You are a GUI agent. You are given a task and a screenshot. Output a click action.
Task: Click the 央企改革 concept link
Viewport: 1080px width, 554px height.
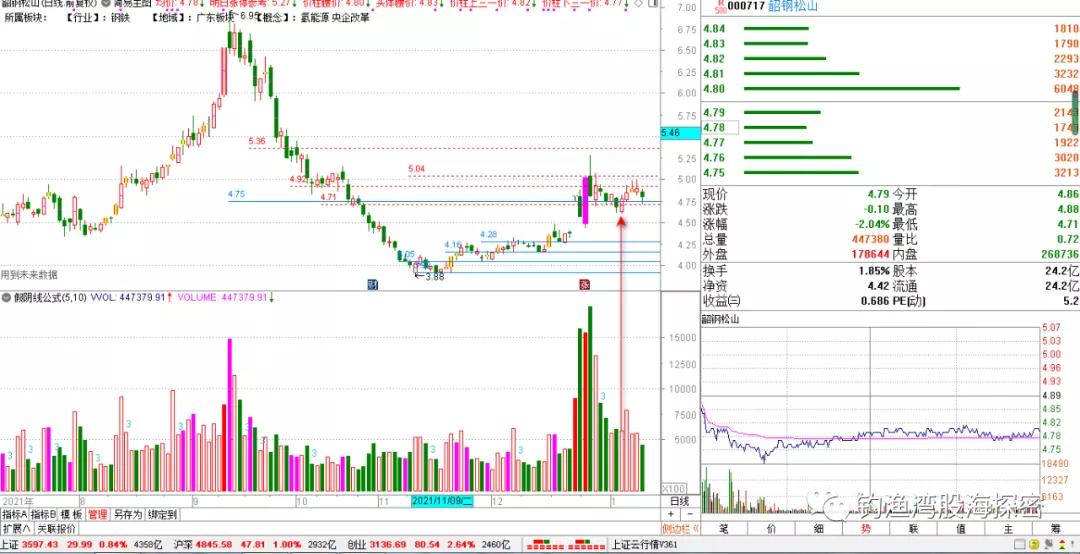[x=350, y=17]
